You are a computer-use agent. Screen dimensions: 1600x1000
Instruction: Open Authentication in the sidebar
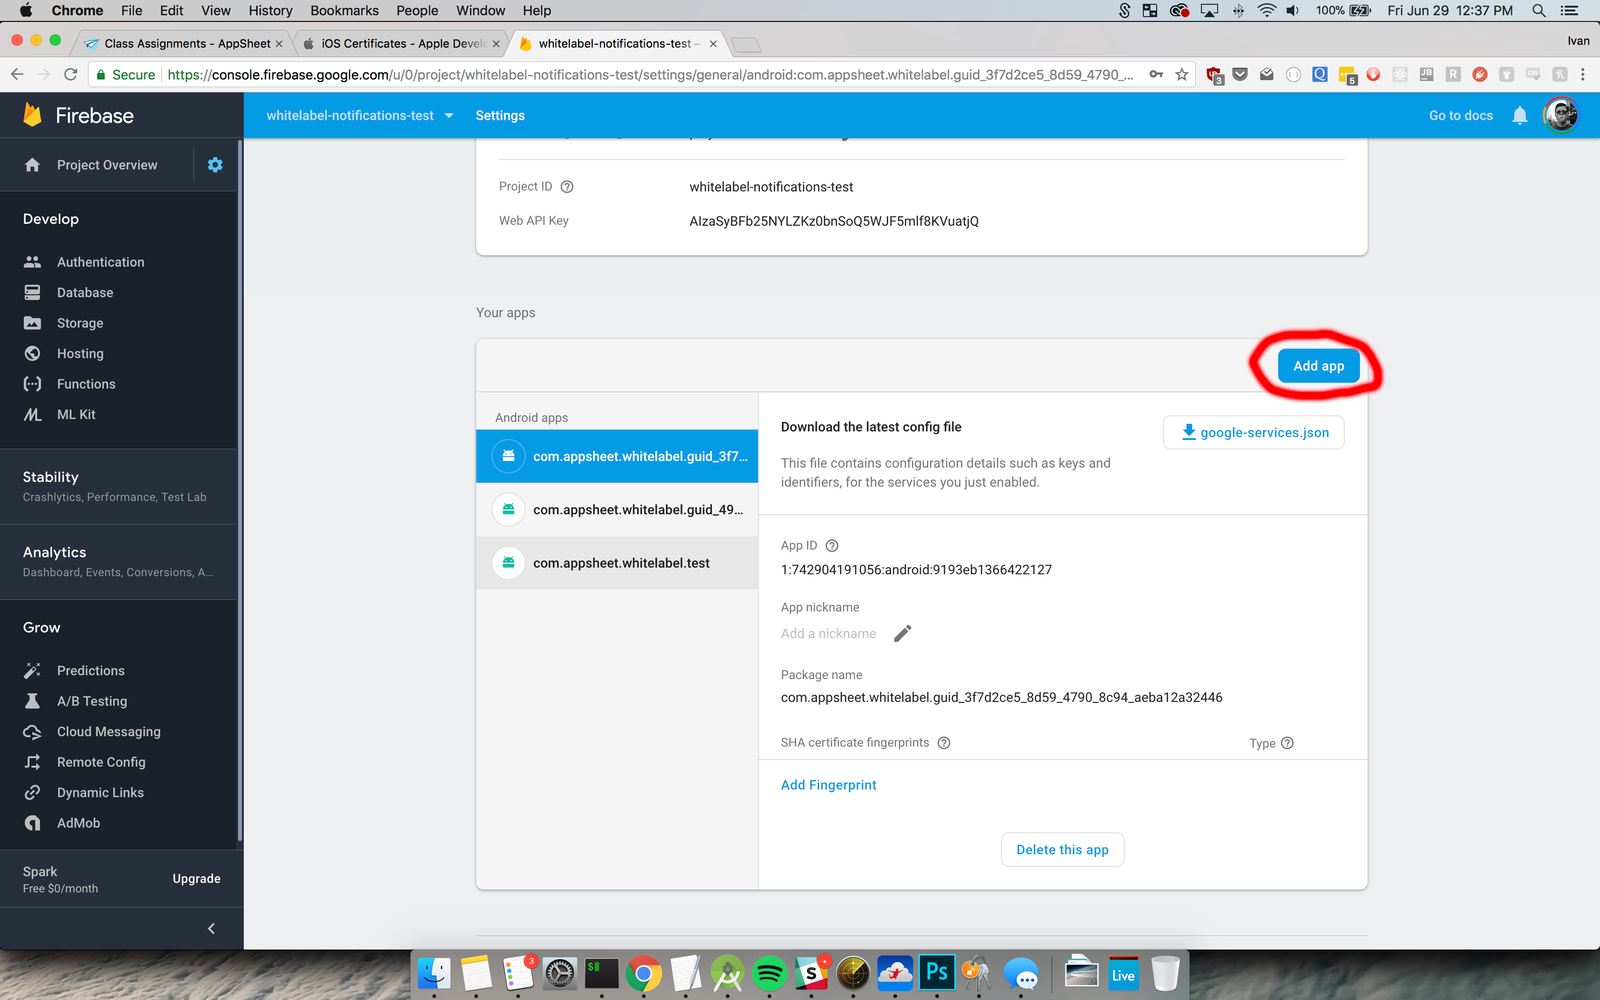pyautogui.click(x=100, y=262)
